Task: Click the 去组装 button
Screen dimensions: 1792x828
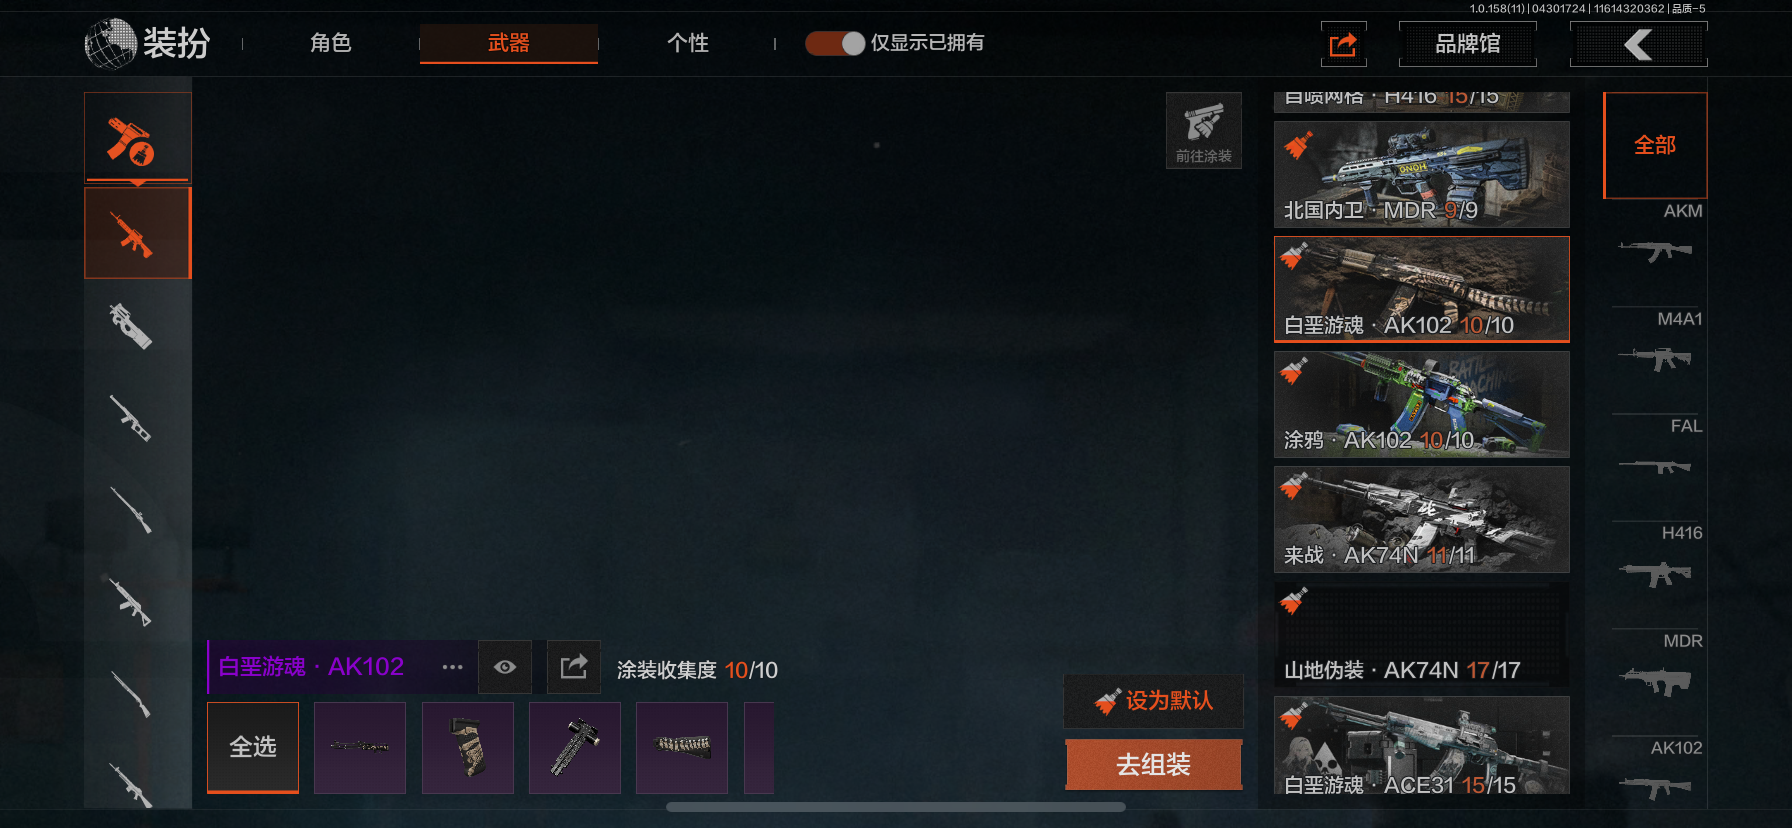Action: [1154, 765]
